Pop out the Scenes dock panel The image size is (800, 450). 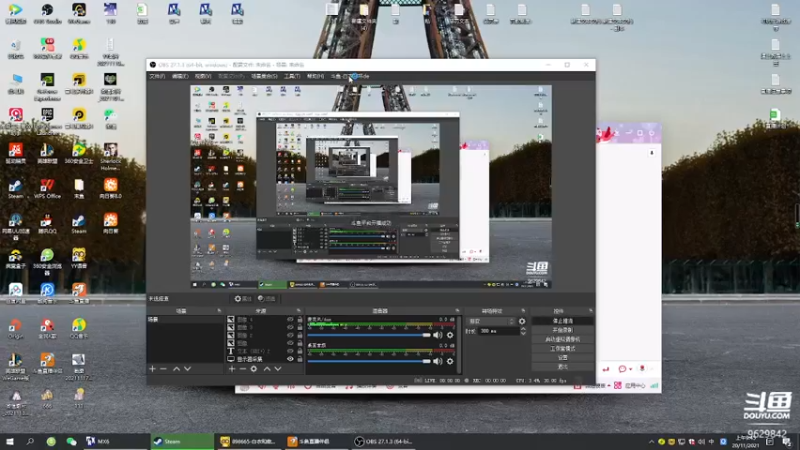[219, 311]
